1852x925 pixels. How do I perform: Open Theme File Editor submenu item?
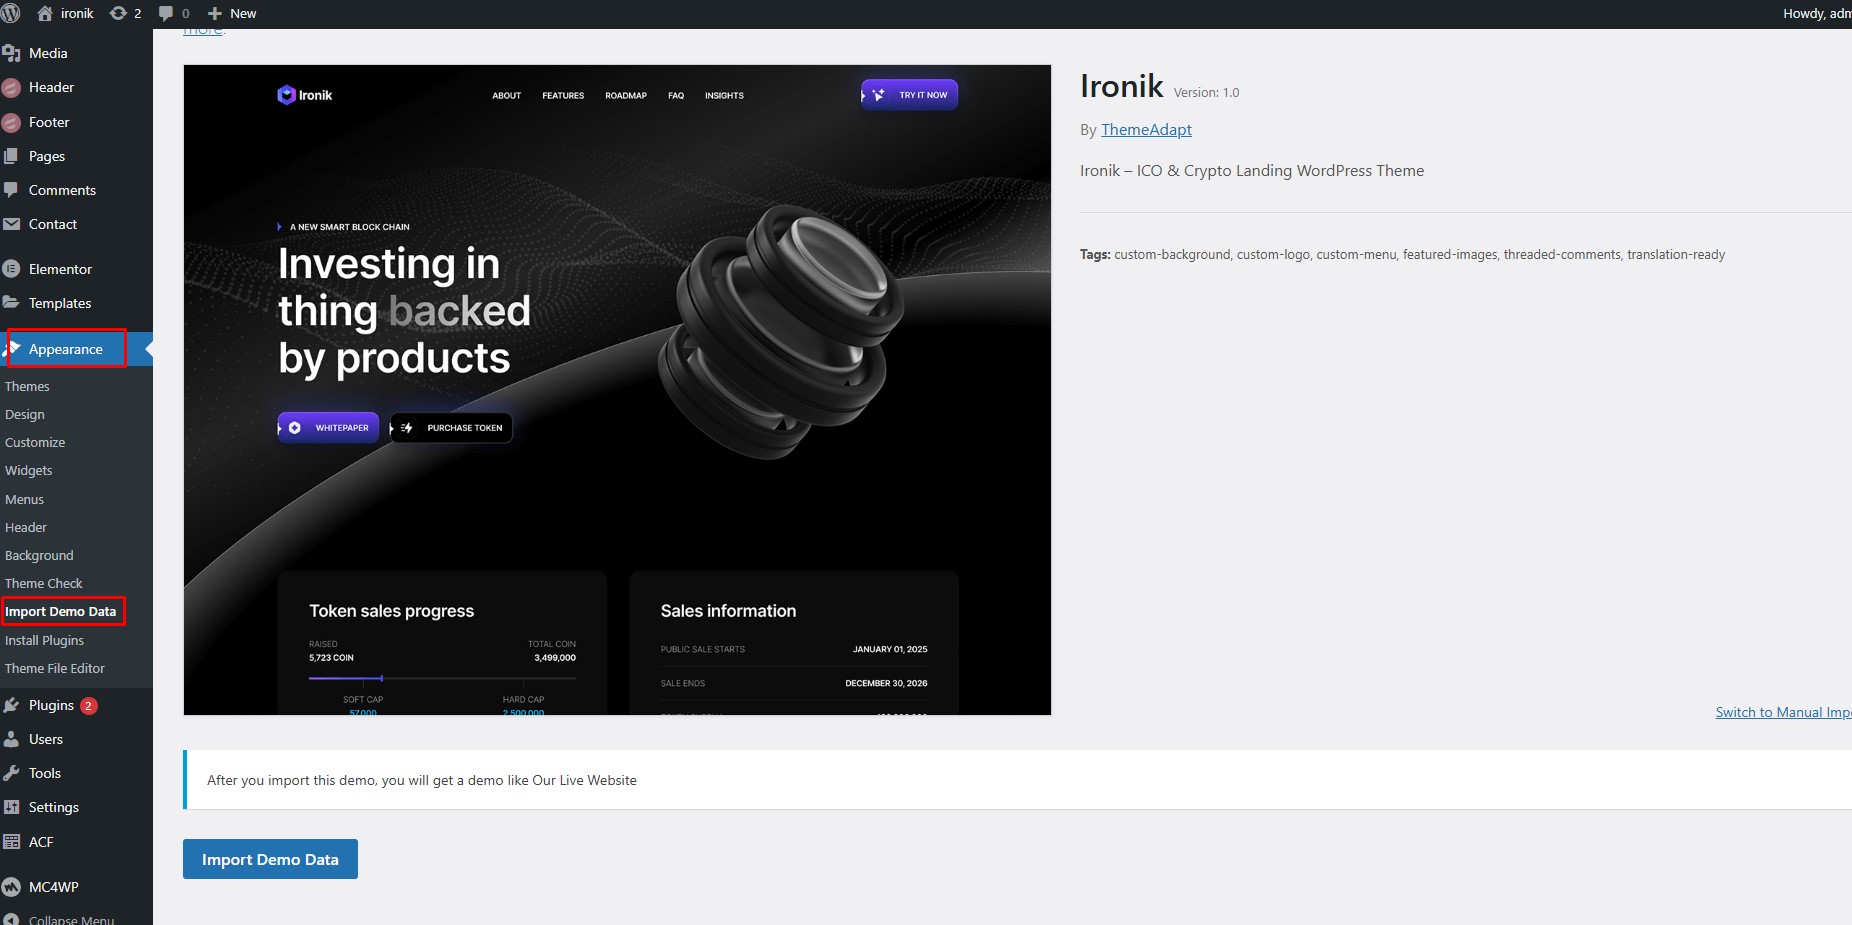[55, 668]
